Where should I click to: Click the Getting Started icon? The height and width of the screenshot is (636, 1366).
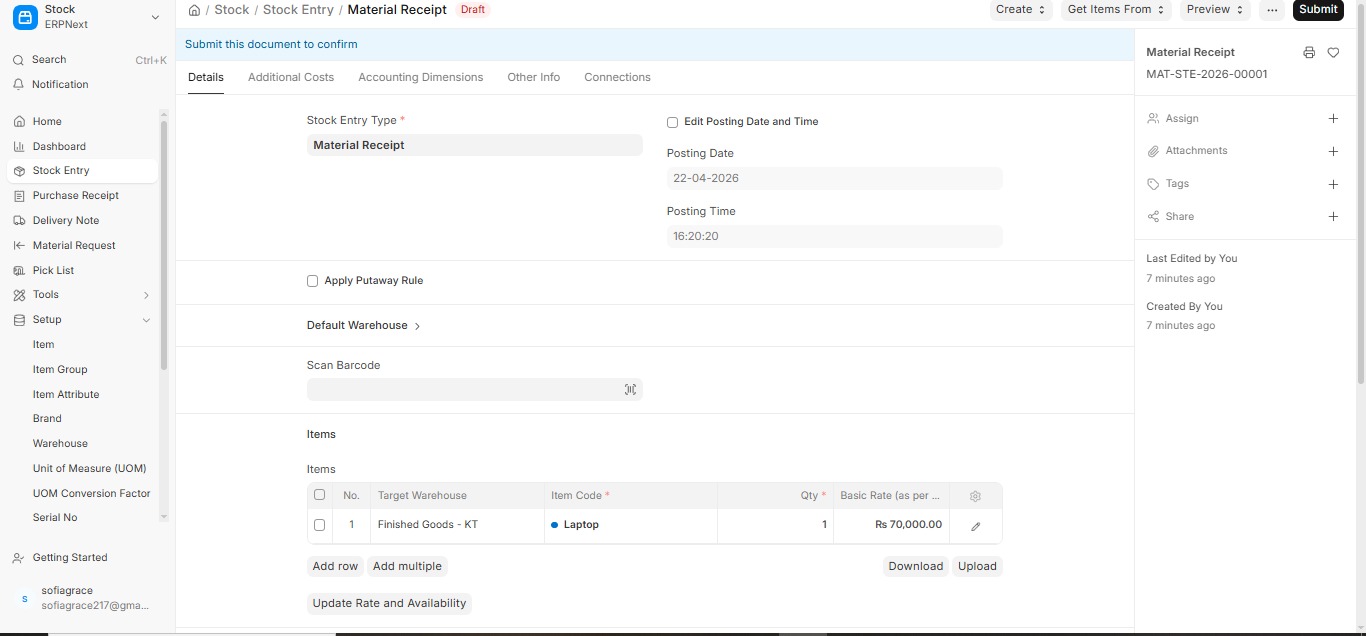pos(19,558)
